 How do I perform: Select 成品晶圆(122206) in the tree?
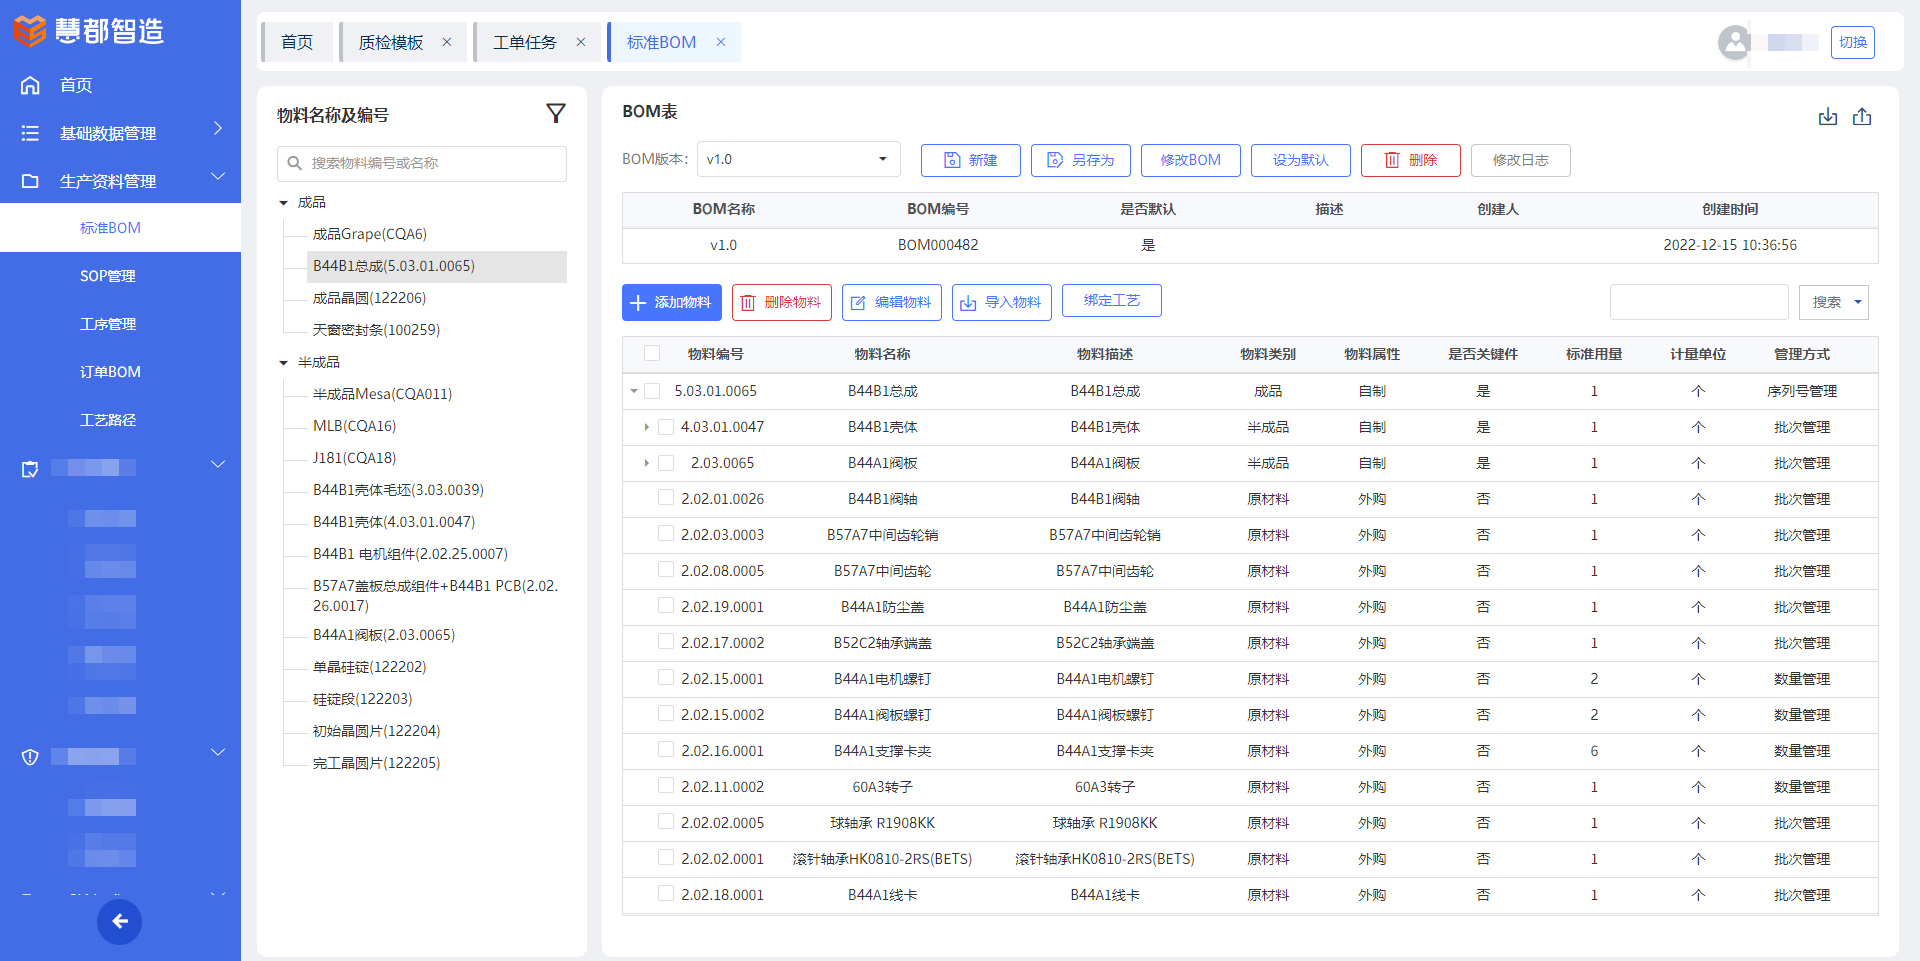point(369,298)
